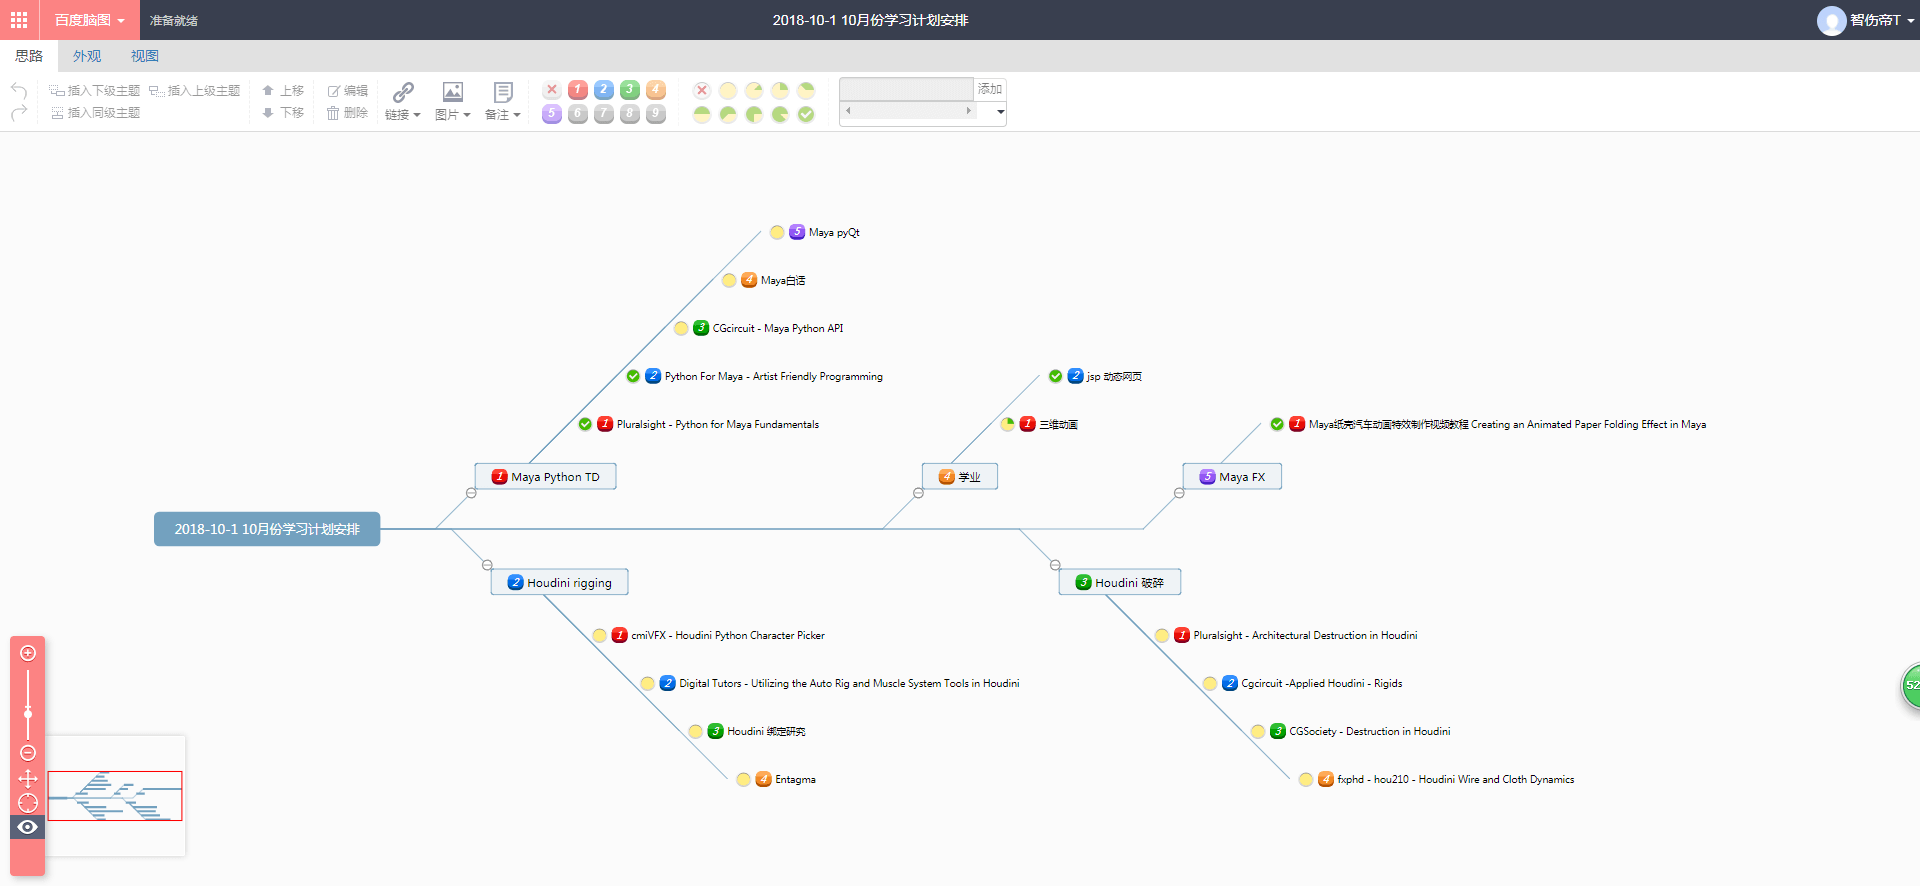Click 插入上级主题 button
This screenshot has width=1920, height=886.
195,90
